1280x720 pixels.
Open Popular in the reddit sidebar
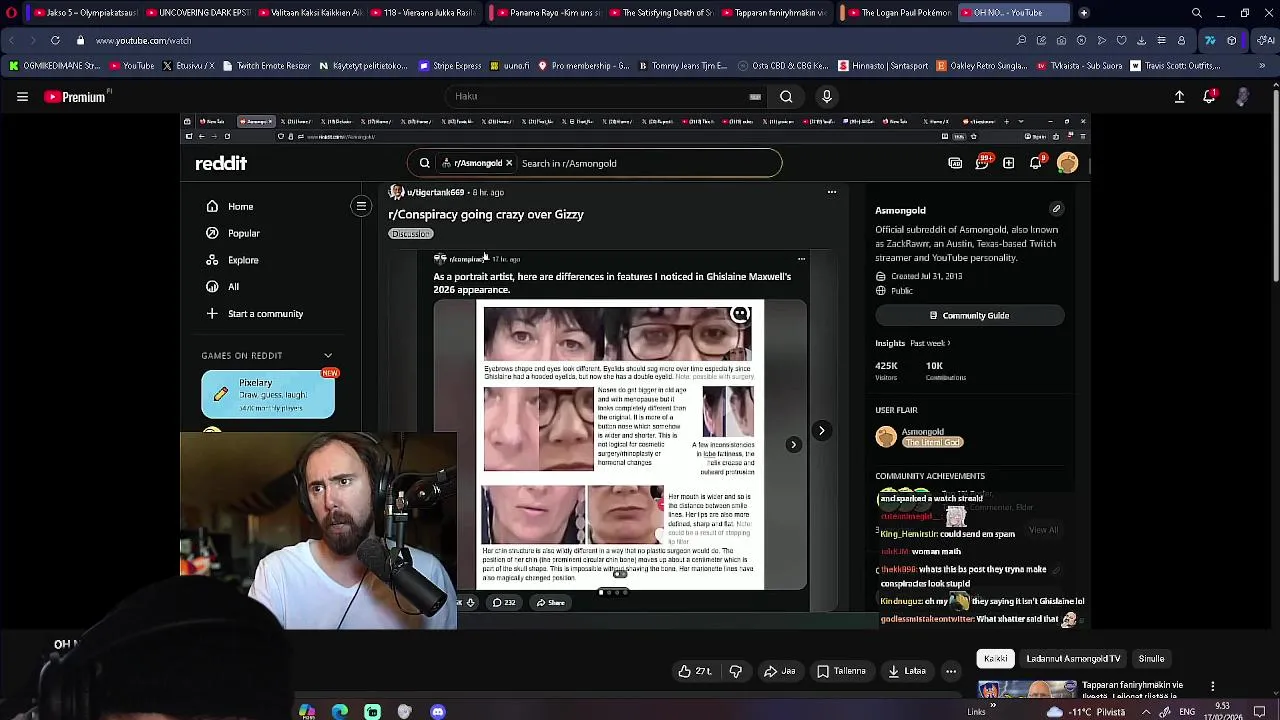point(243,234)
